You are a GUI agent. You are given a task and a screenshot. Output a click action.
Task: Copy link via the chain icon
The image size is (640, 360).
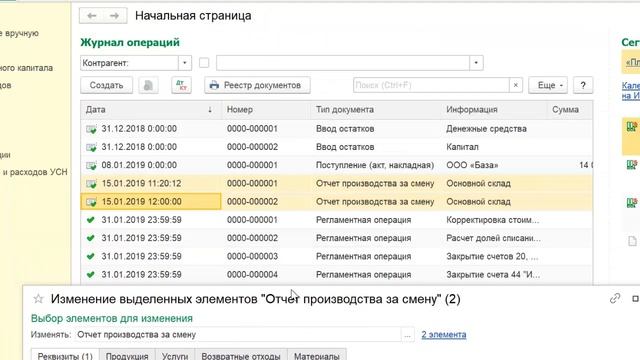coord(615,298)
